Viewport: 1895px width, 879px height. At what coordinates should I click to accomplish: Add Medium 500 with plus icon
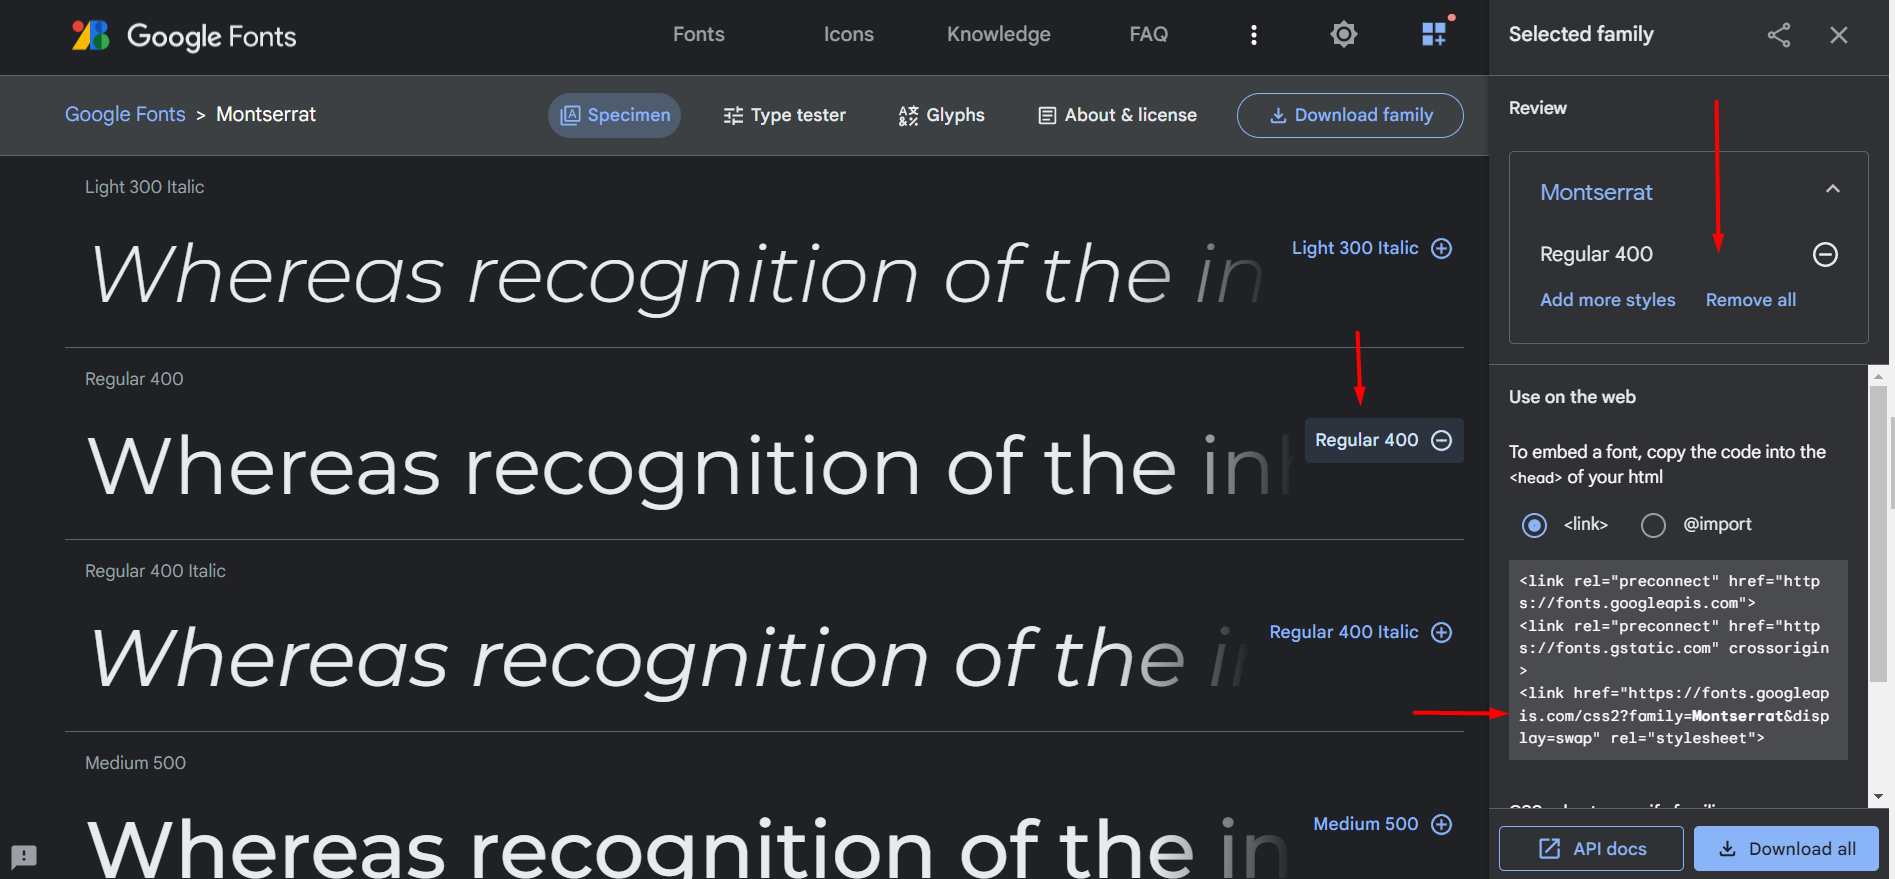[1441, 824]
